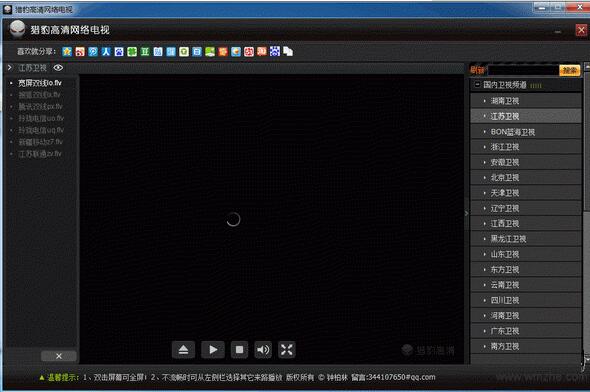The height and width of the screenshot is (392, 590).
Task: Close the player with red X button
Action: coord(581,30)
